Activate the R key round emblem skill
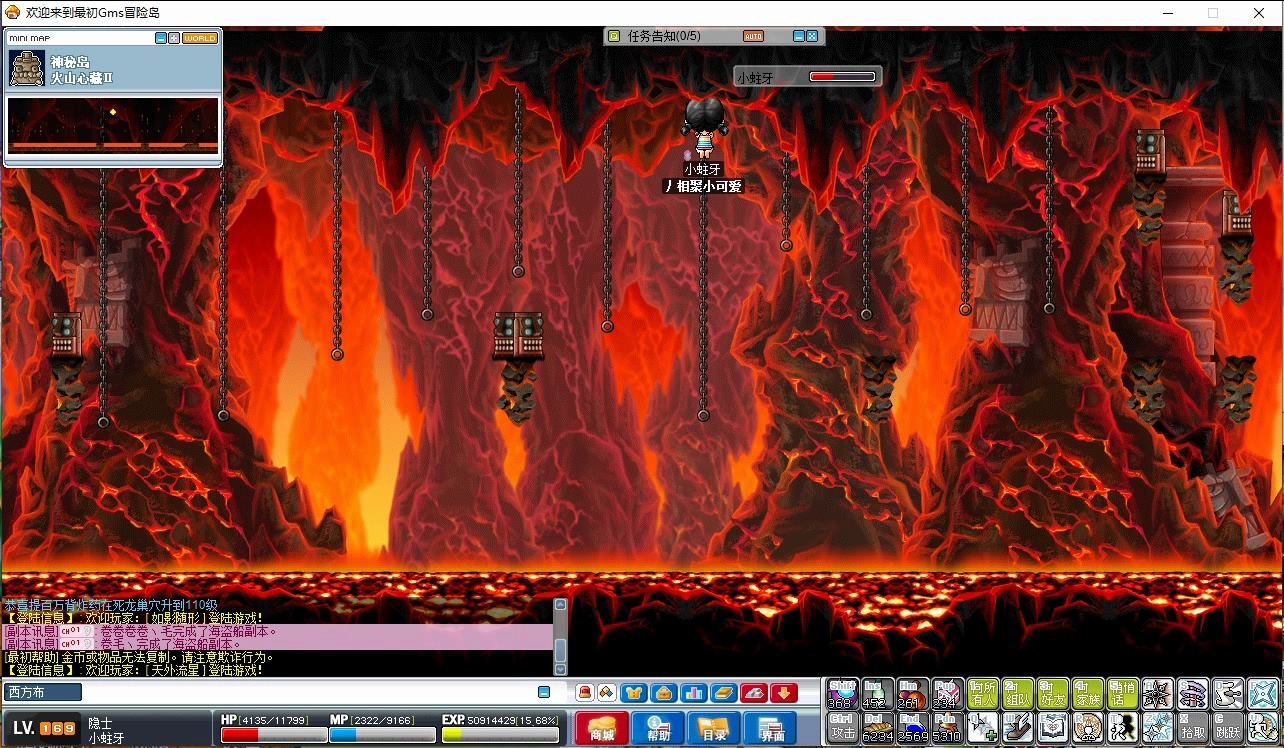Screen dimensions: 1284x748 coord(1088,727)
